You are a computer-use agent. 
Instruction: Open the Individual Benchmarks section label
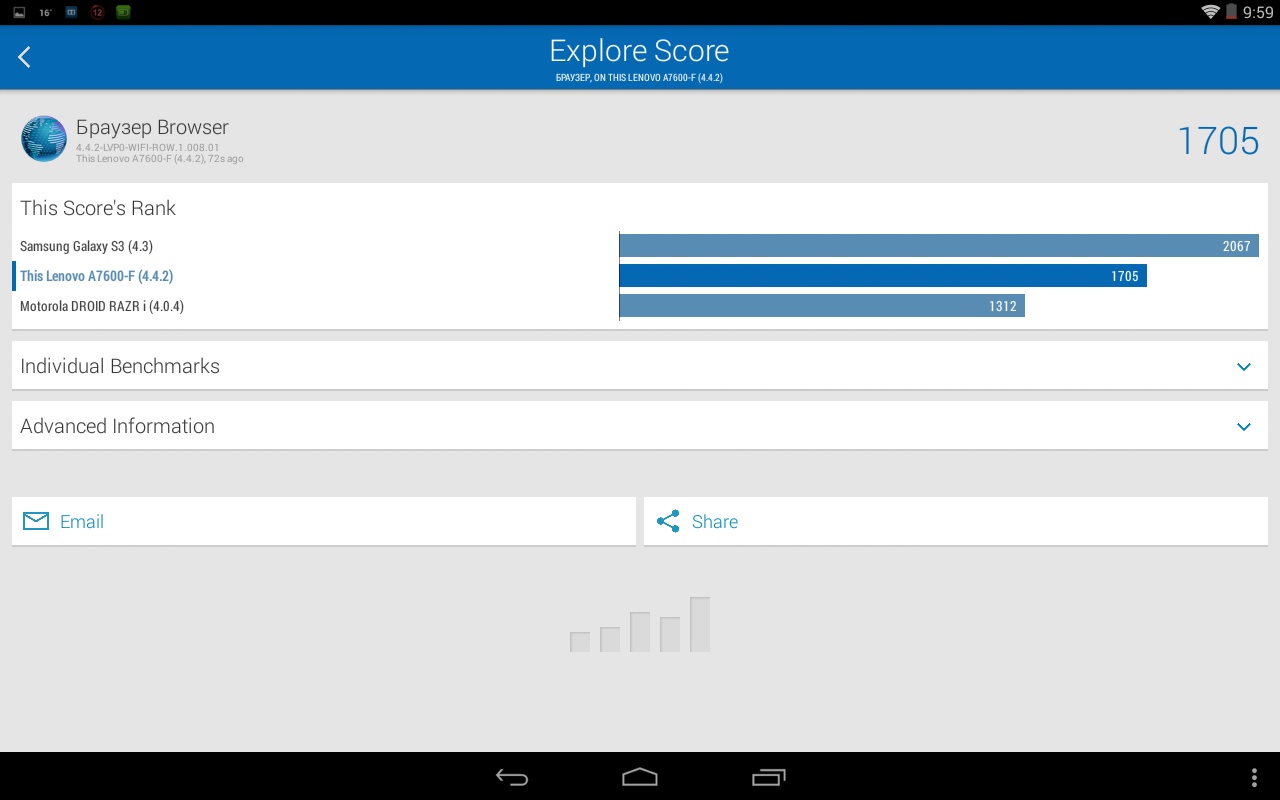(x=120, y=366)
